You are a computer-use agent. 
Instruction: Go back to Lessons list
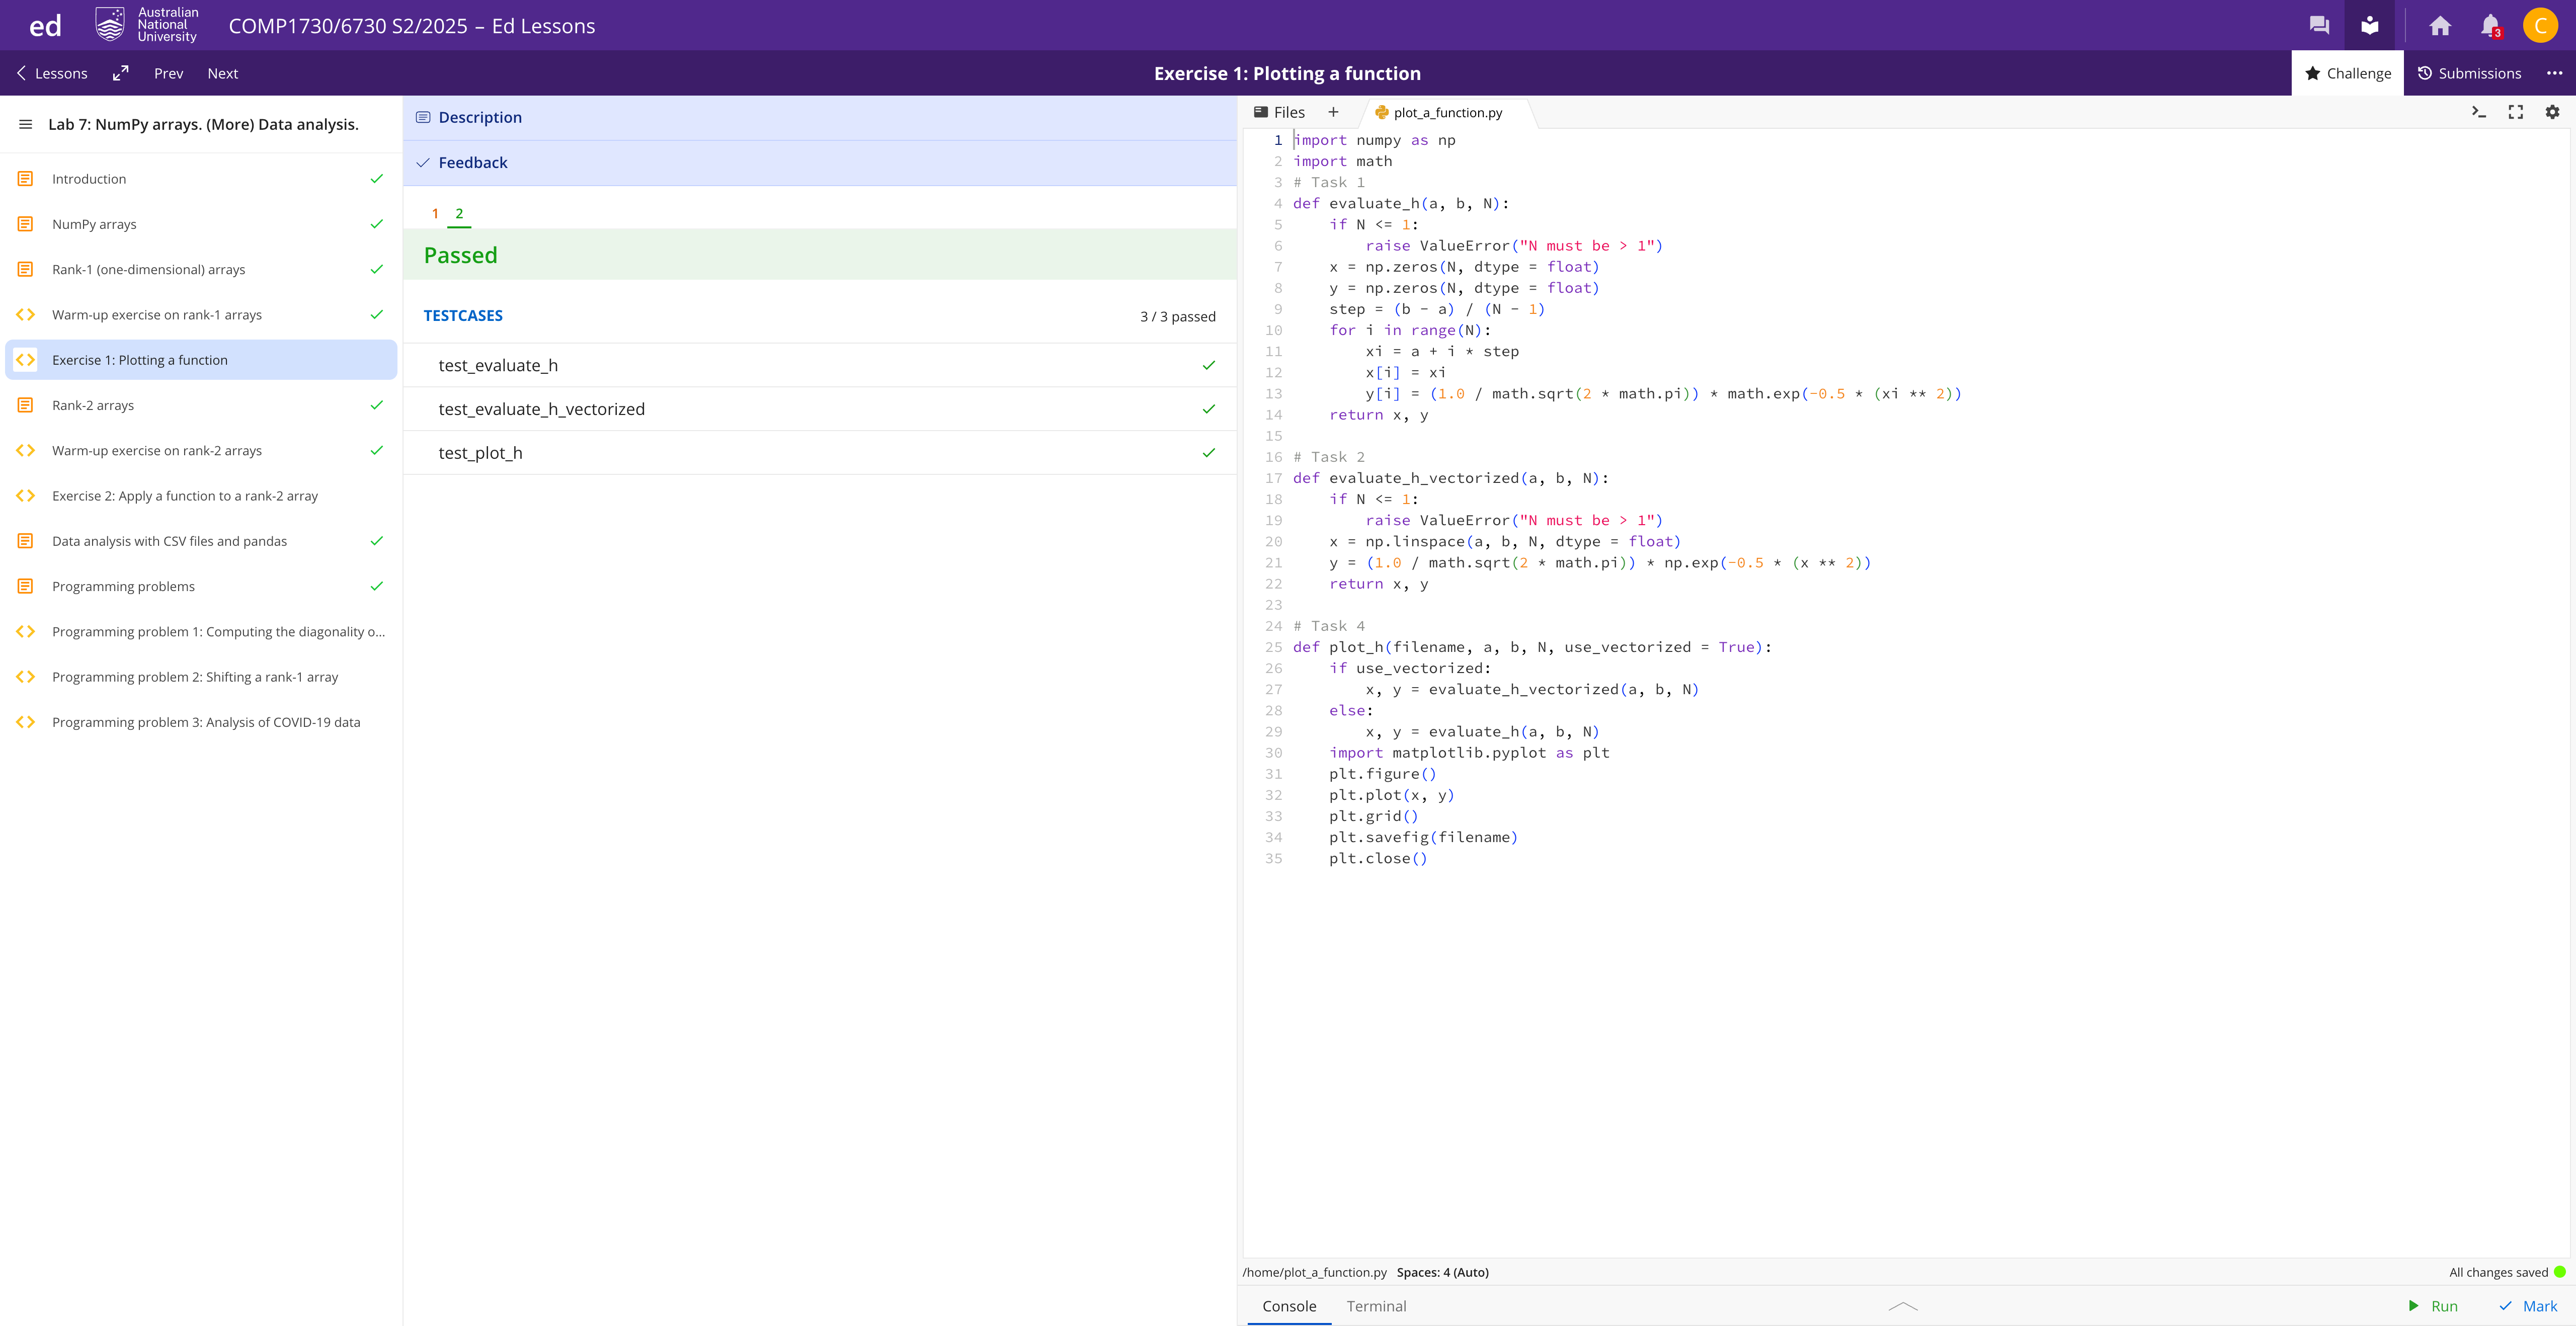pos(52,73)
